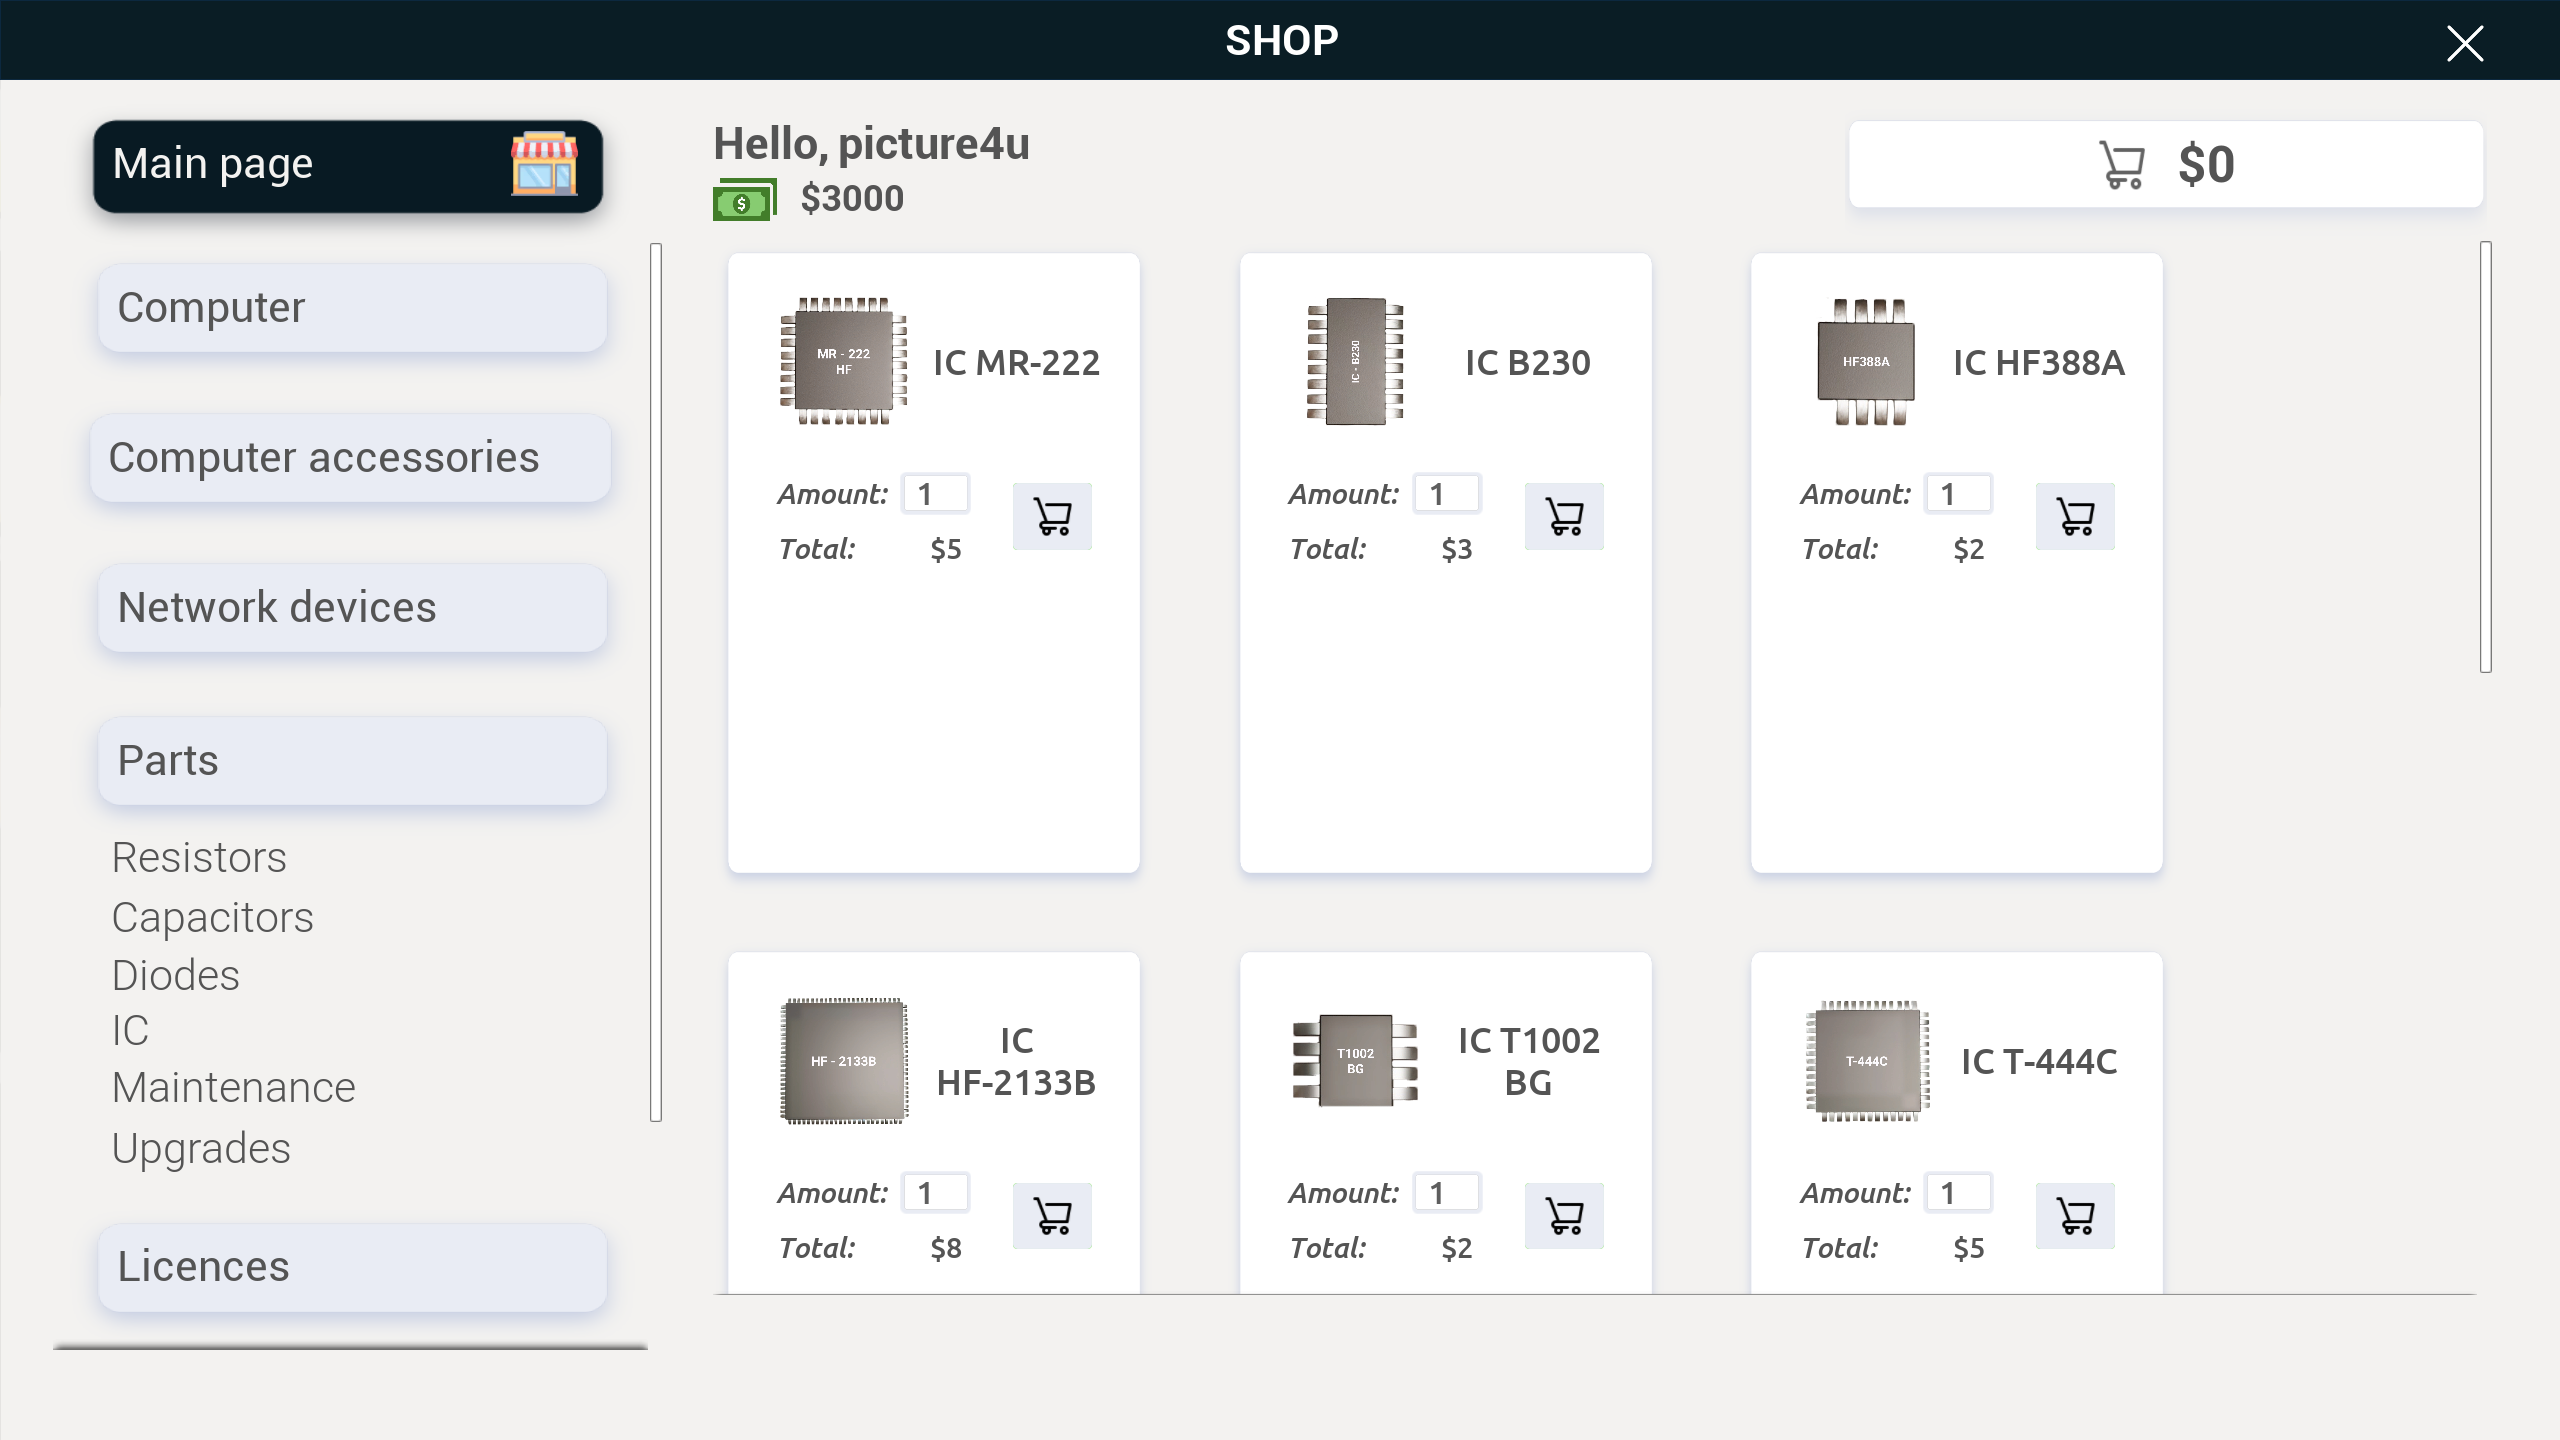Edit amount field for IC MR-222

point(936,494)
